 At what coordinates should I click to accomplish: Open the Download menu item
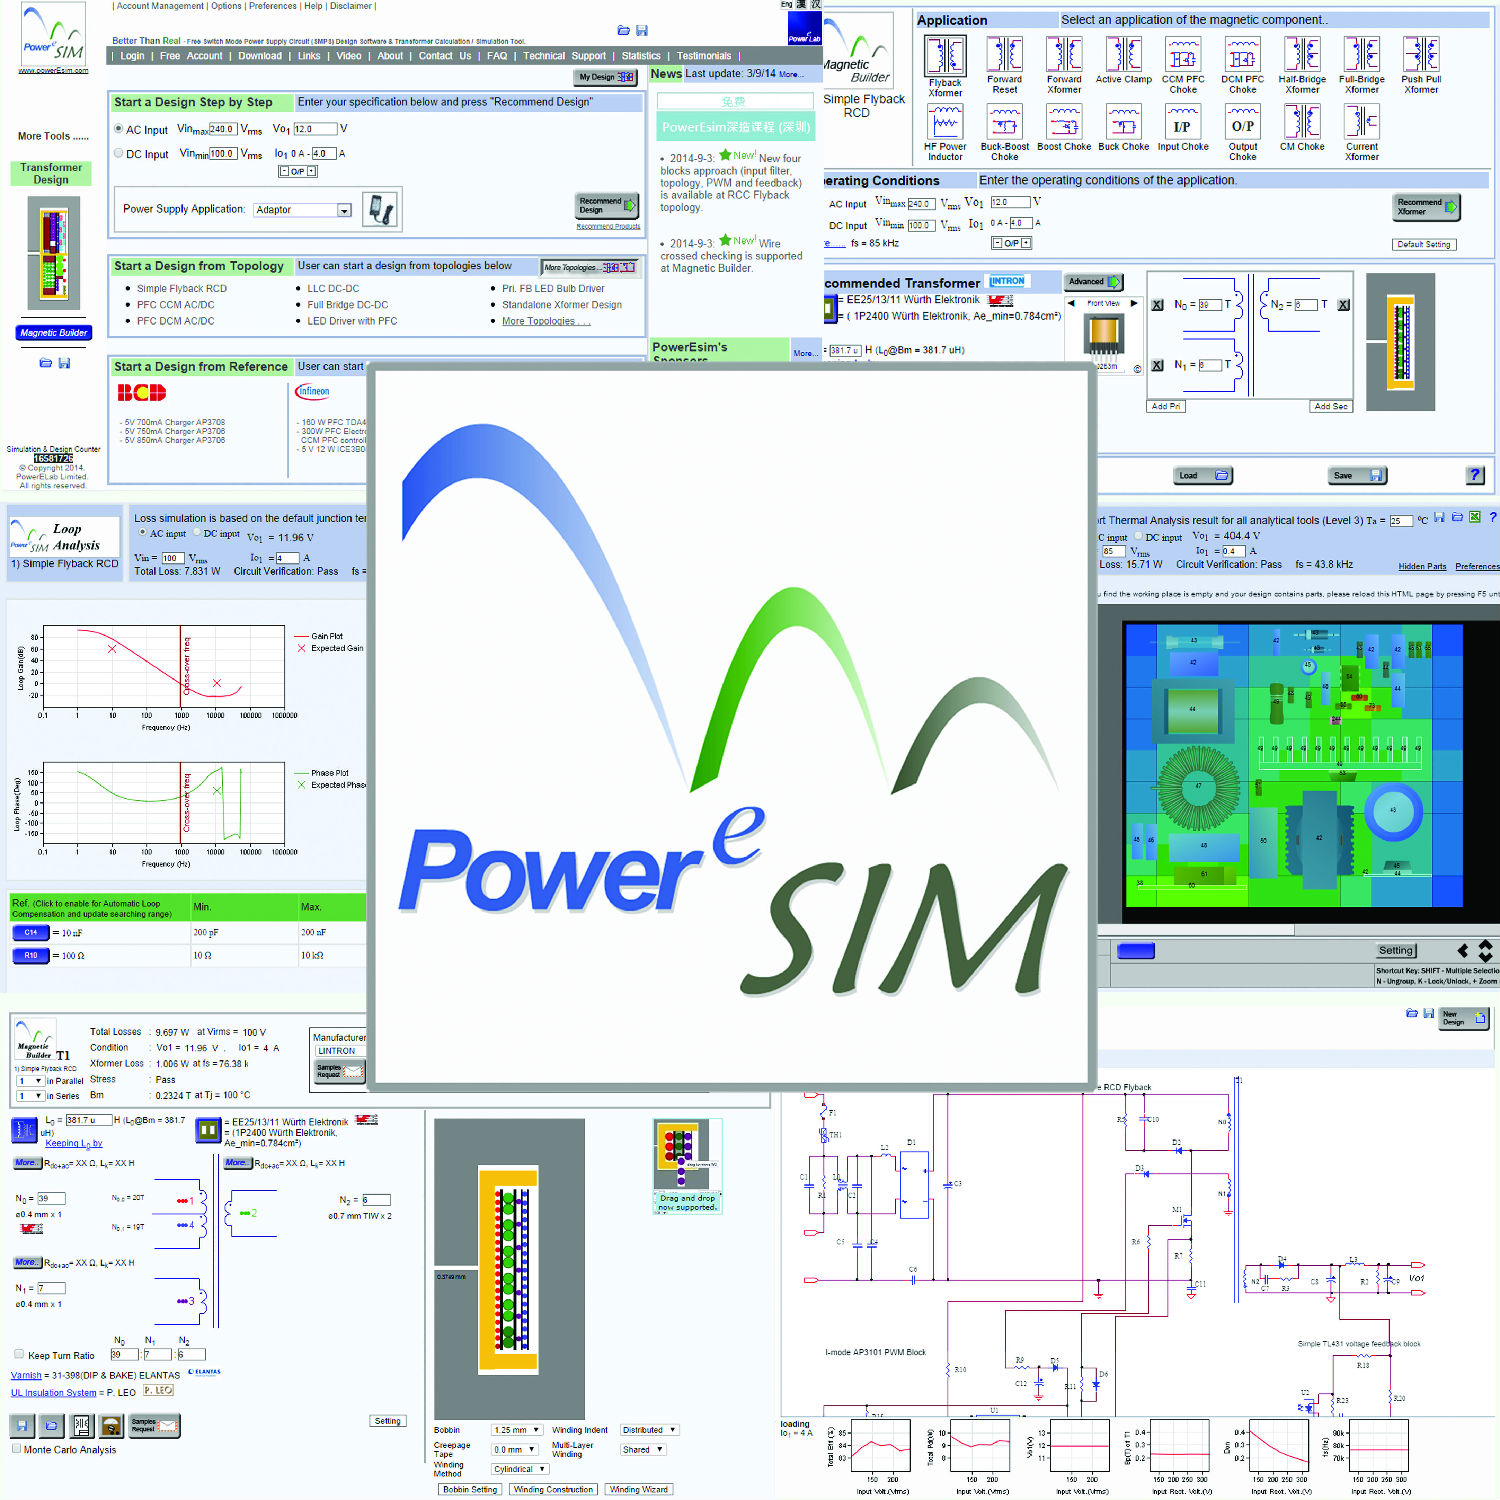(x=260, y=56)
